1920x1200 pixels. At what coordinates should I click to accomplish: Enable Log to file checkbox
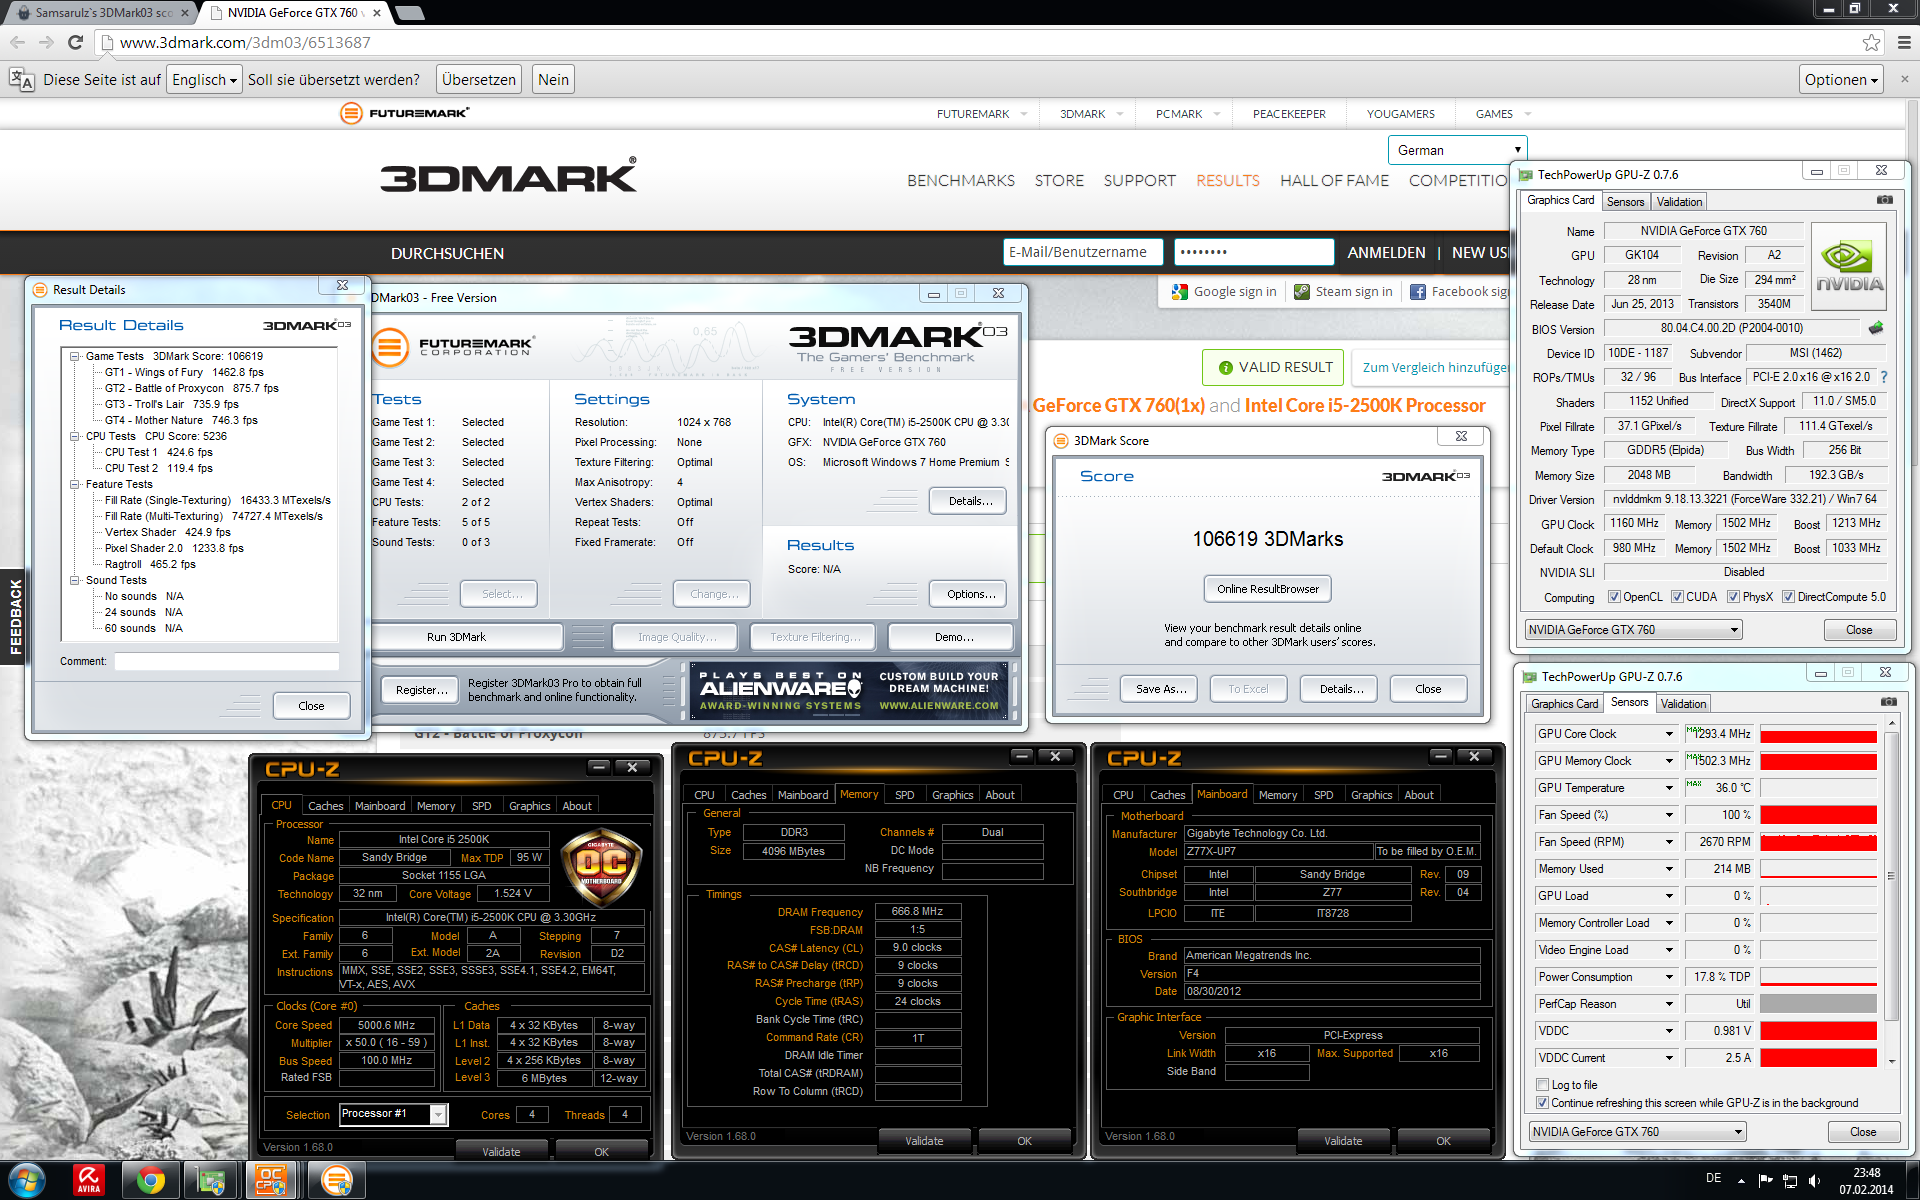[1542, 1085]
